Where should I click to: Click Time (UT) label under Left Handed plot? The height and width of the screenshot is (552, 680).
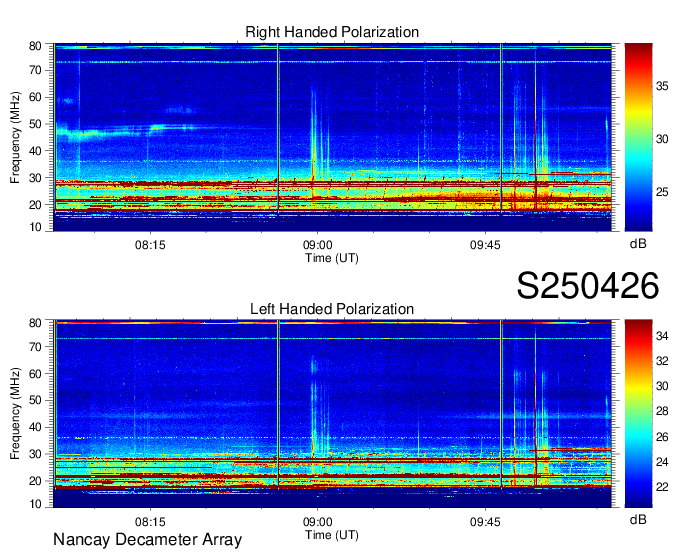click(332, 535)
